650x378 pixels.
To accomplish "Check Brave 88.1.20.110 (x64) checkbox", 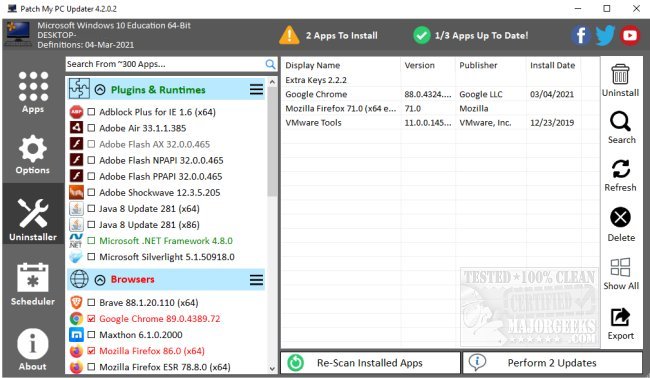I will tap(91, 303).
